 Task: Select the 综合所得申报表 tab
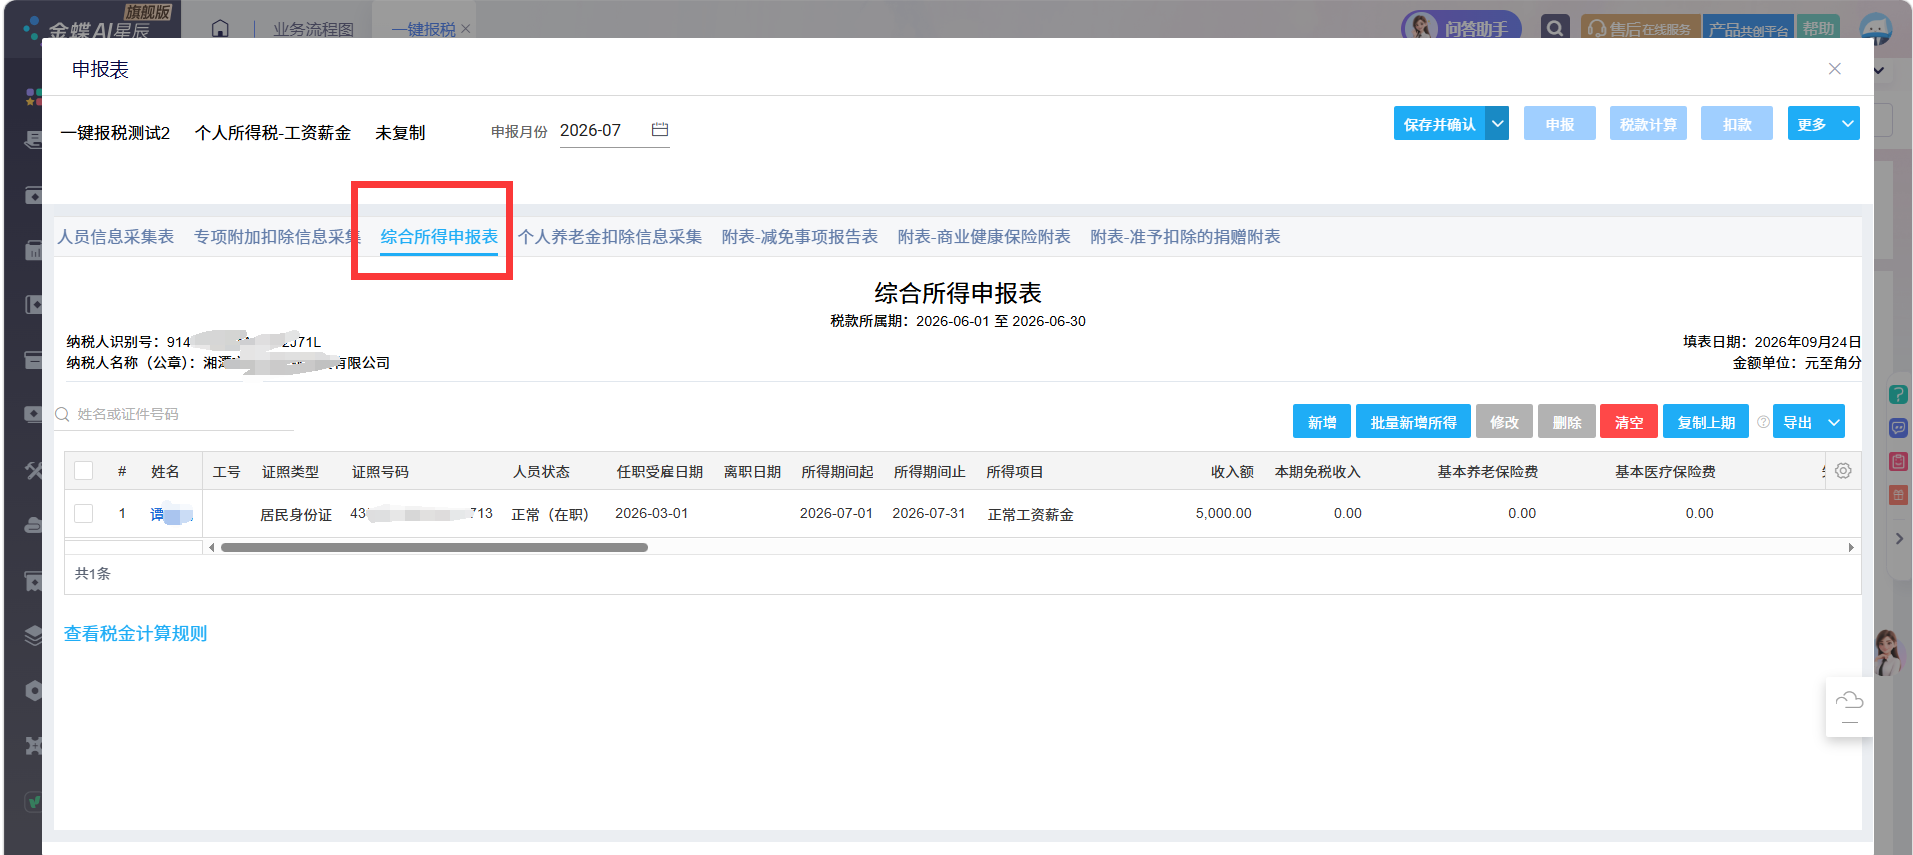tap(439, 237)
